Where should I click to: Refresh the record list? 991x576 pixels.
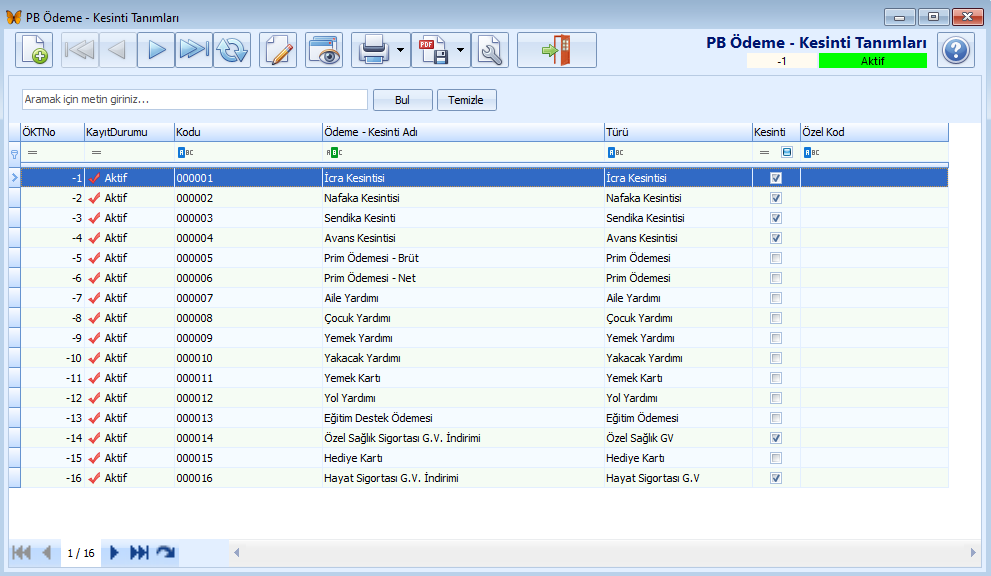232,50
